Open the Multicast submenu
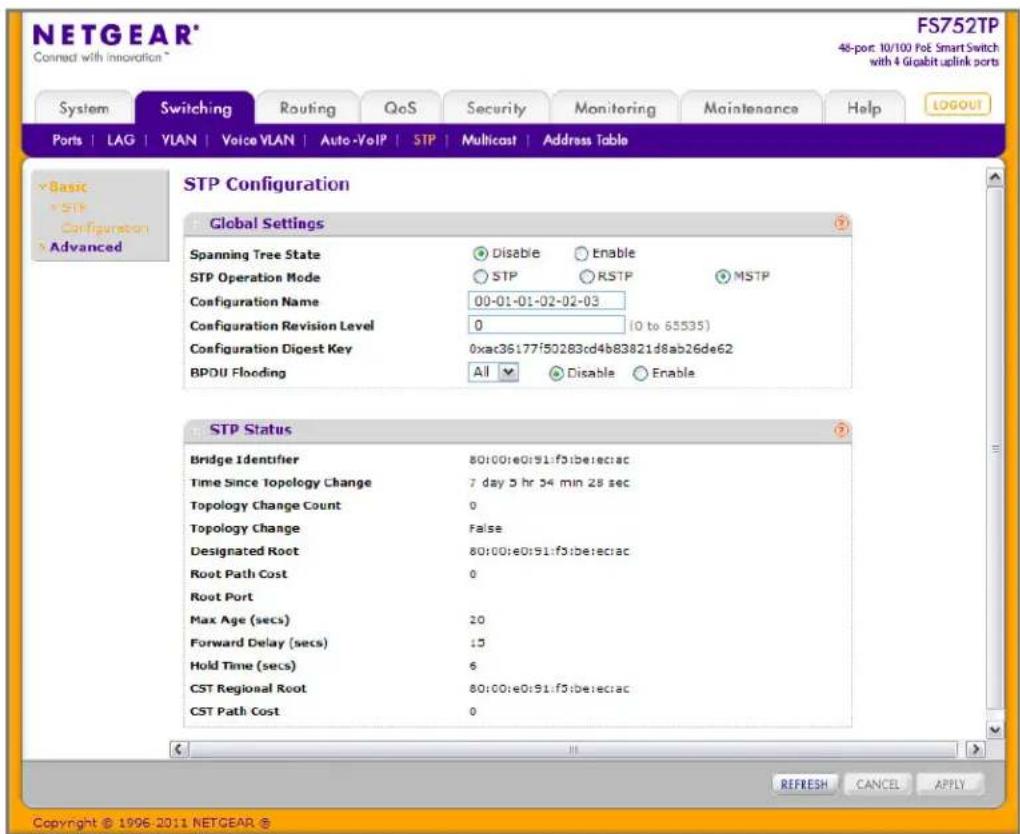This screenshot has width=1020, height=834. 489,140
